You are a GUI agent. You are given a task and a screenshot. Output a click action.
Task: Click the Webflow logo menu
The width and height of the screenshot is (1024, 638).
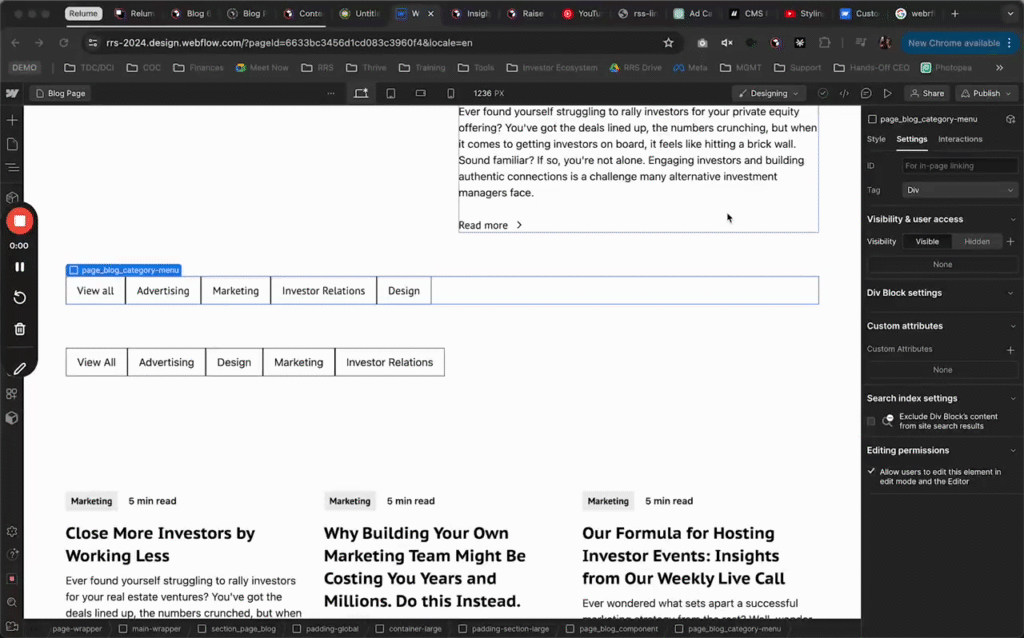coord(12,93)
